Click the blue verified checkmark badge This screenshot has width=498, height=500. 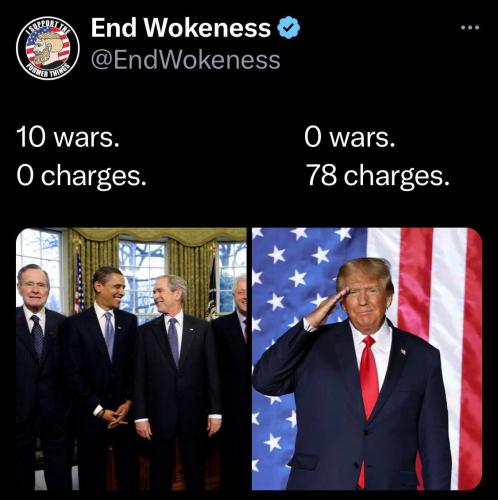(289, 28)
